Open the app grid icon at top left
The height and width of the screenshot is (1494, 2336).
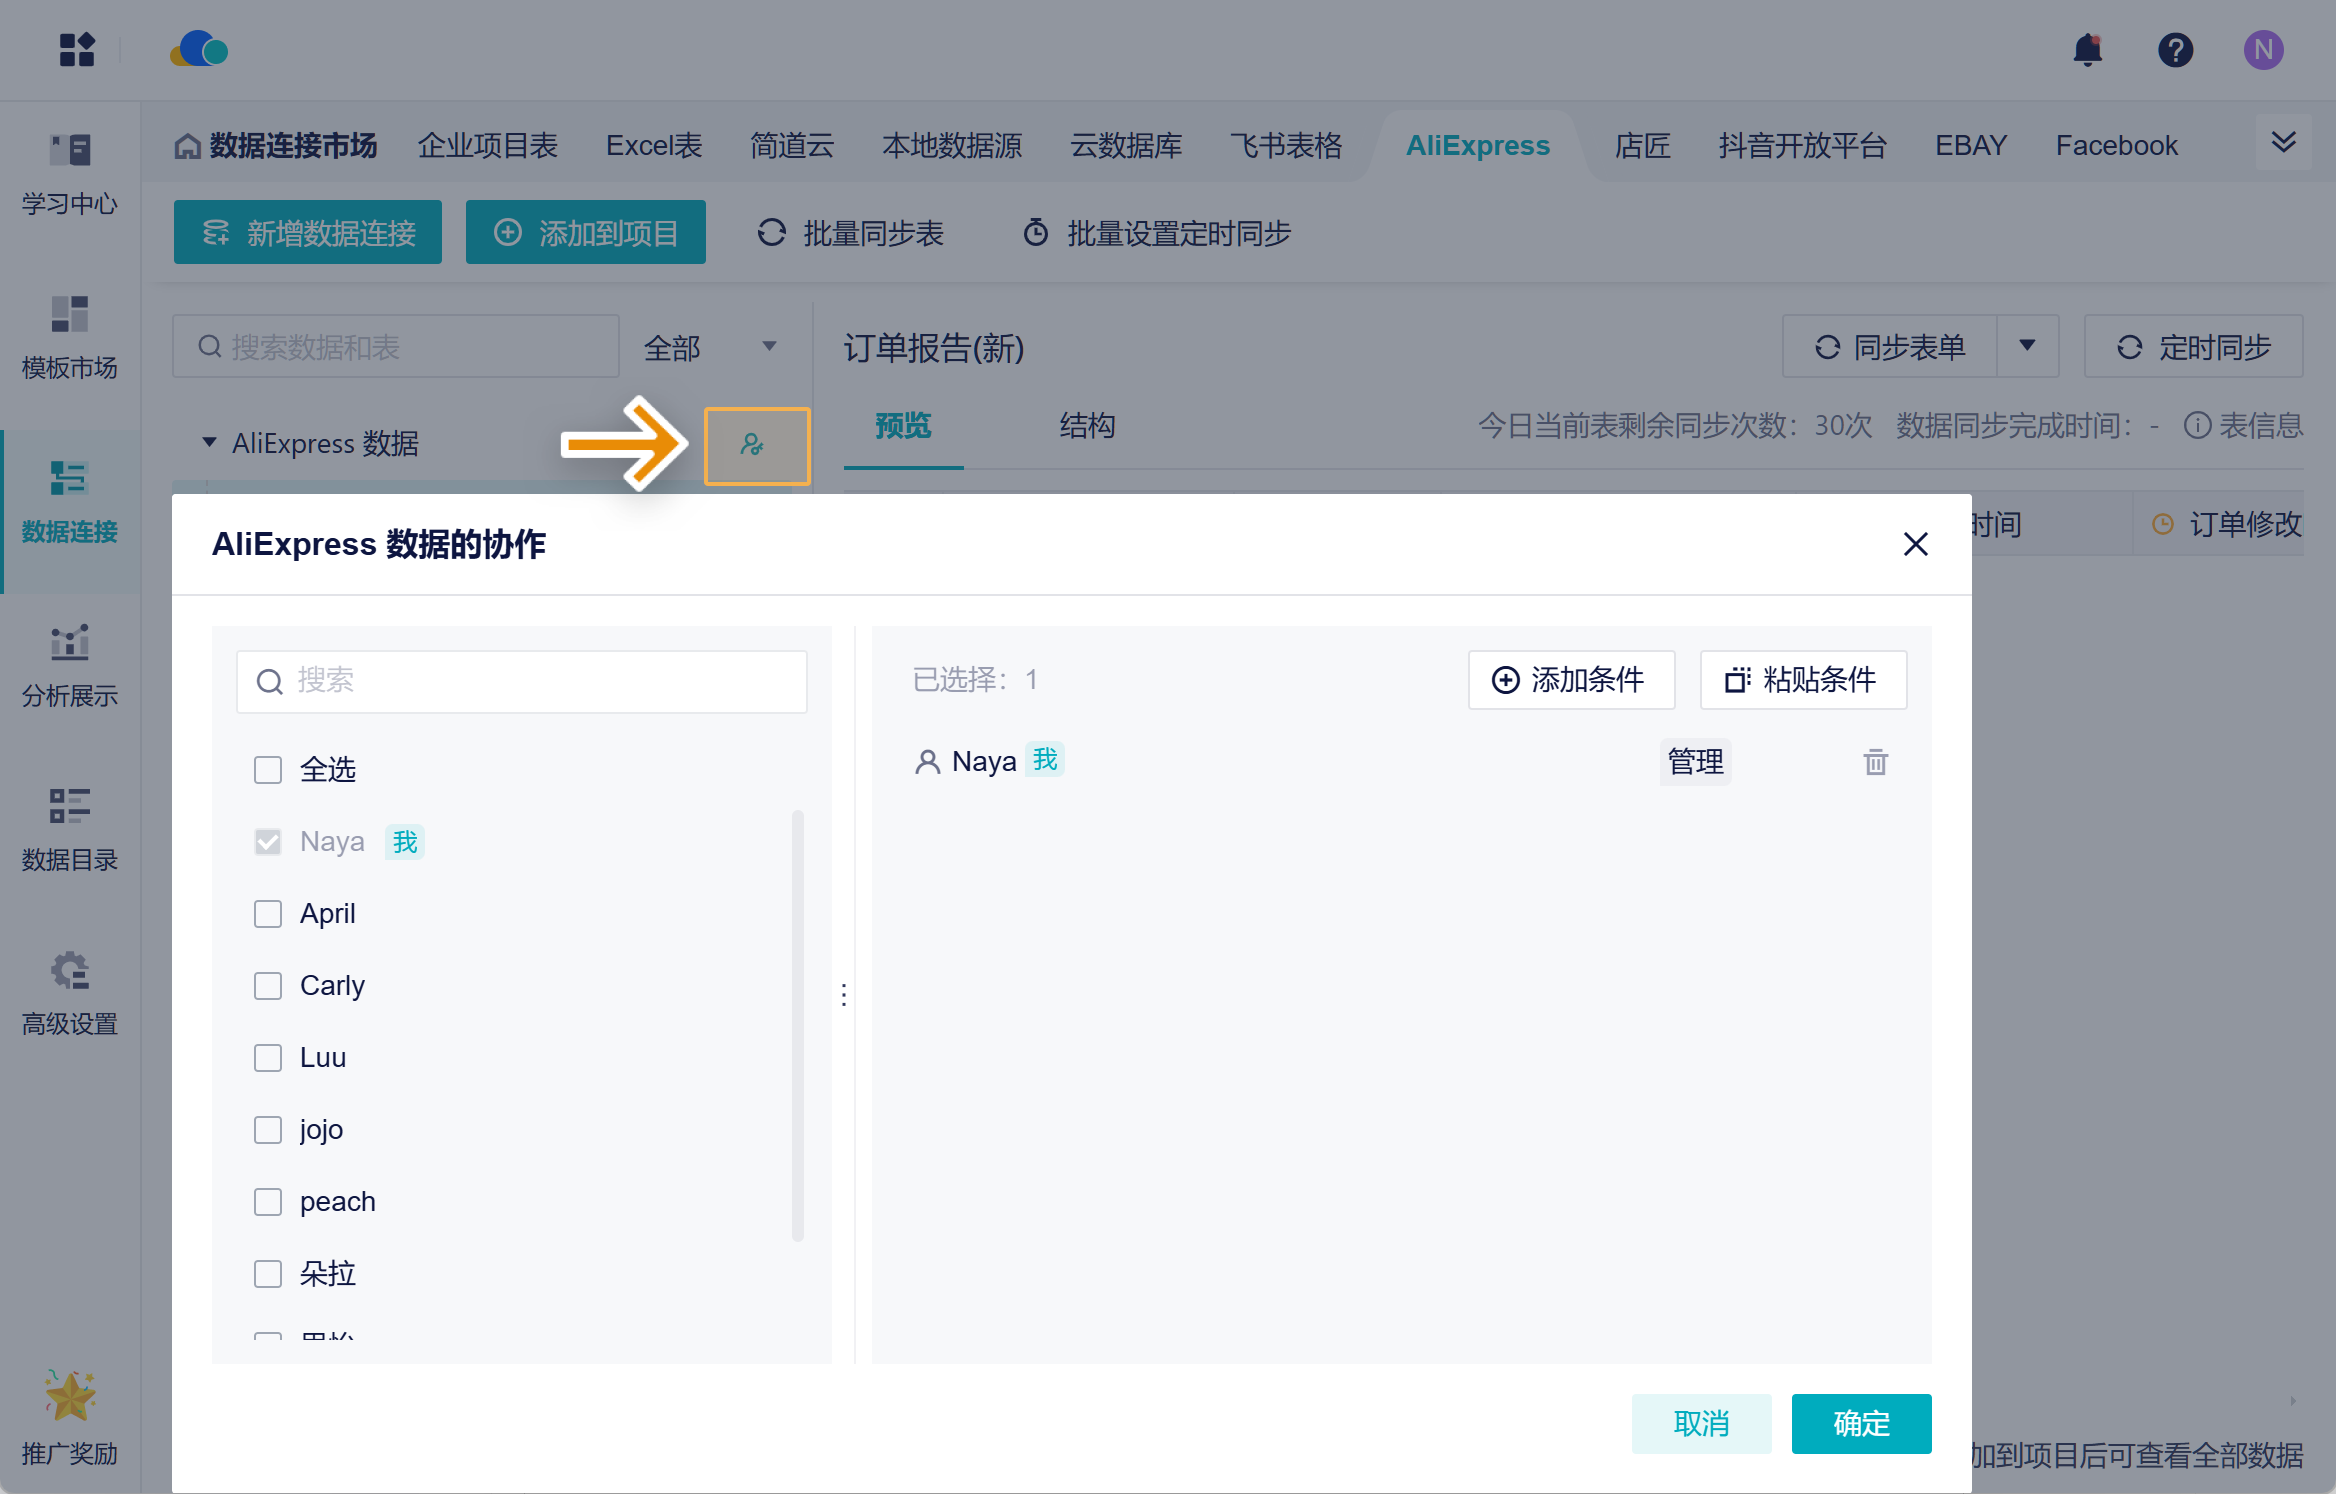point(77,50)
